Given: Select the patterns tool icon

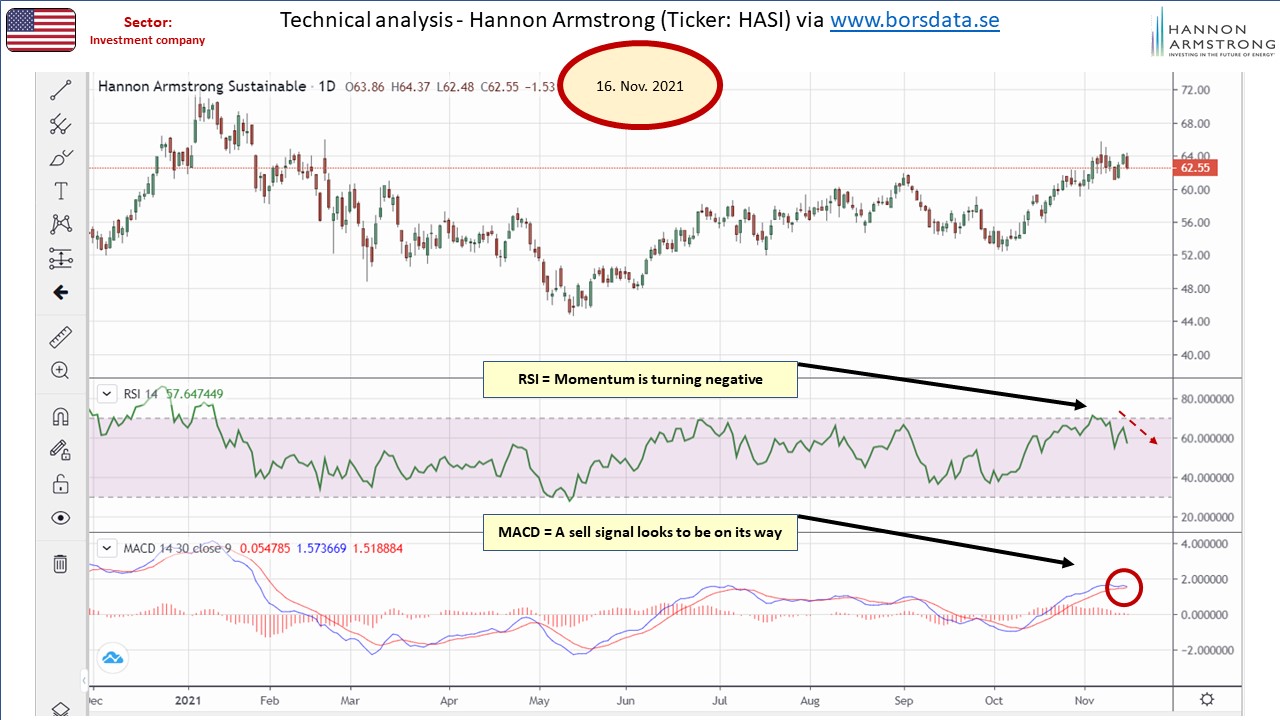Looking at the screenshot, I should click(60, 225).
